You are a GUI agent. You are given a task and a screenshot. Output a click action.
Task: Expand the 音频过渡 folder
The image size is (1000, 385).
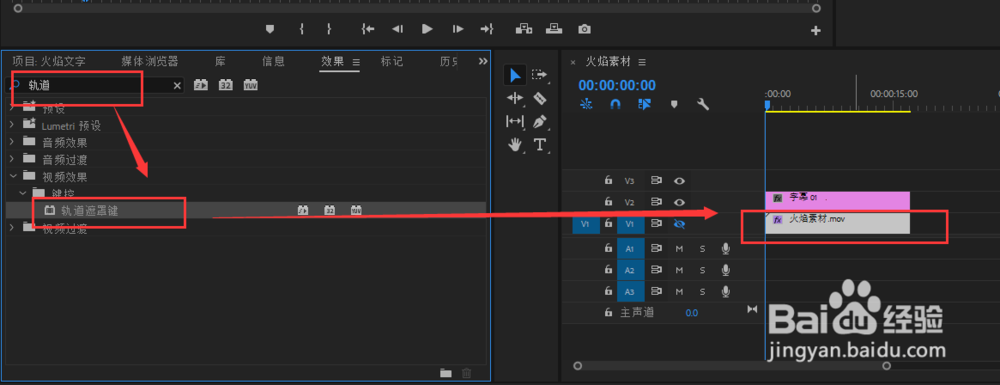(11, 159)
